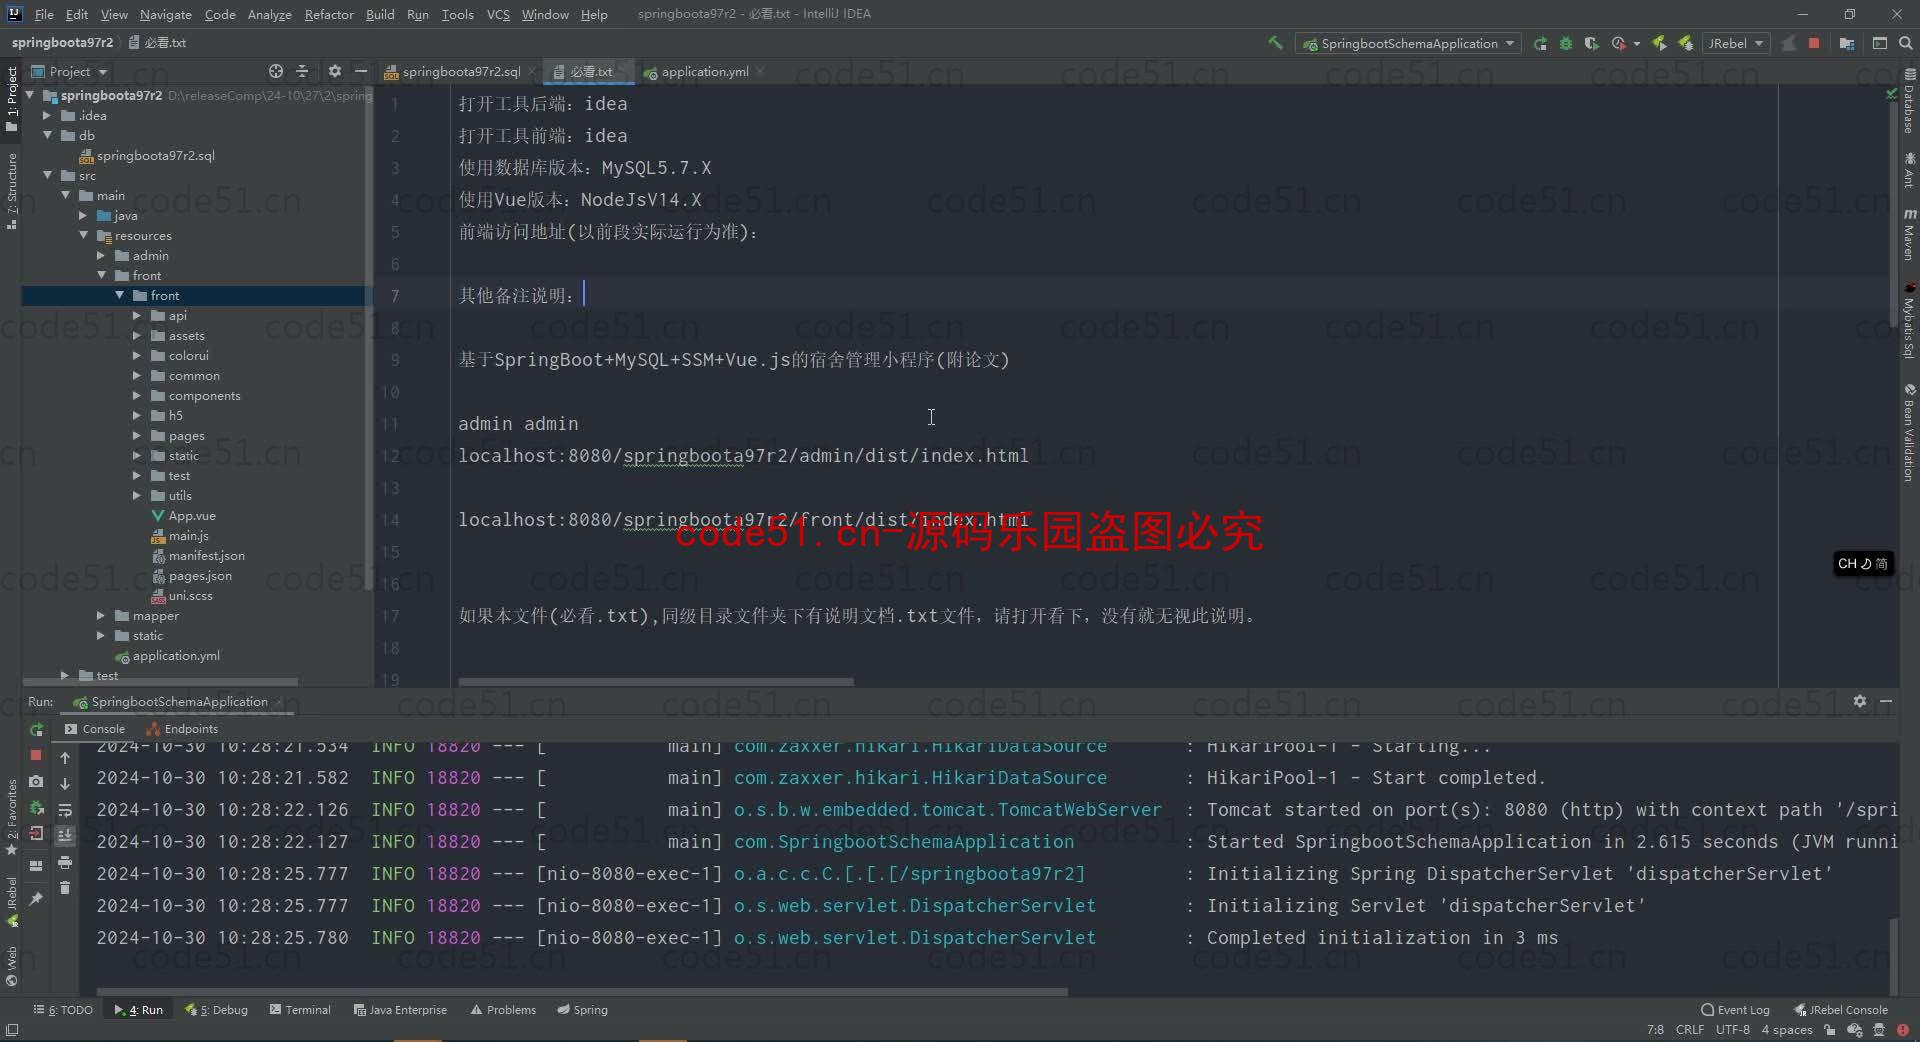Collapse all in Project panel toolbar
The width and height of the screenshot is (1920, 1042).
[302, 71]
